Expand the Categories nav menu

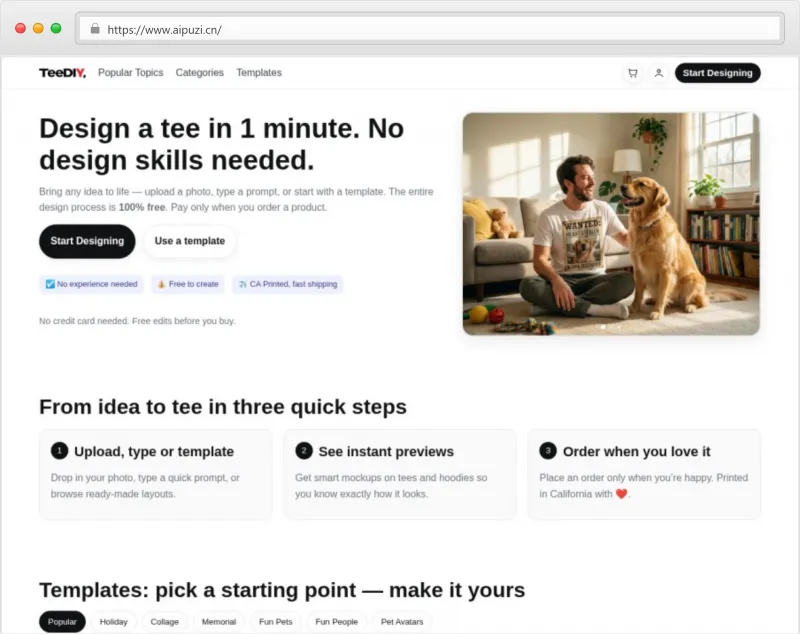(200, 73)
